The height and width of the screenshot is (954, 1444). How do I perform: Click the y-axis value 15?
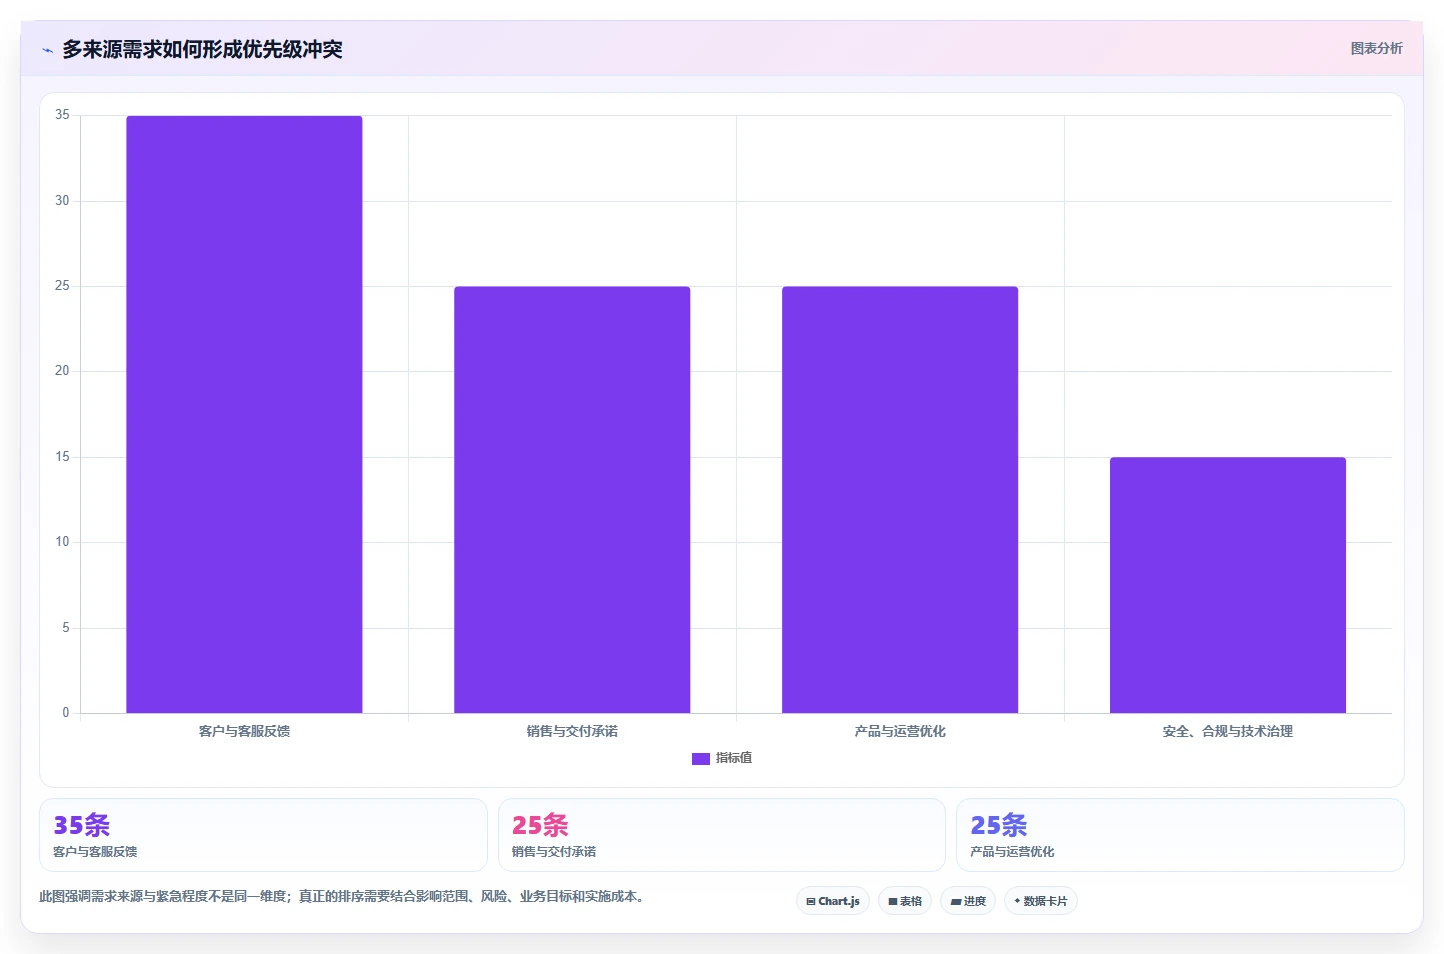pos(62,457)
